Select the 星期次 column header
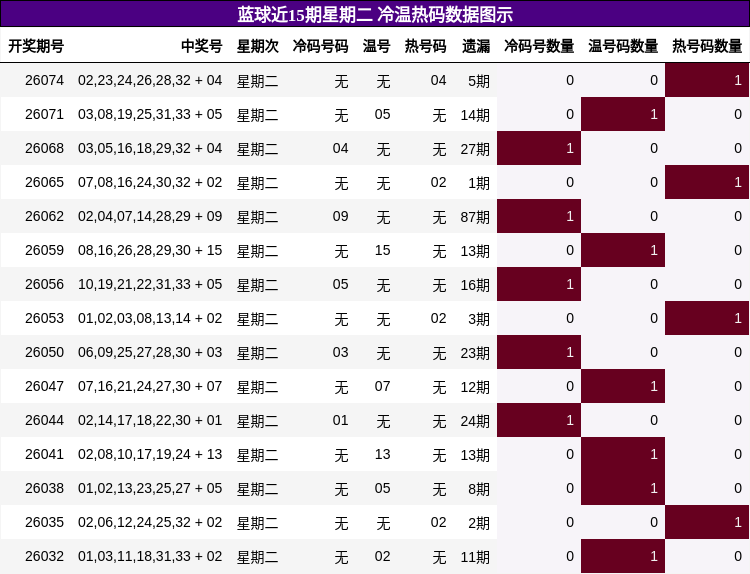 [x=258, y=46]
